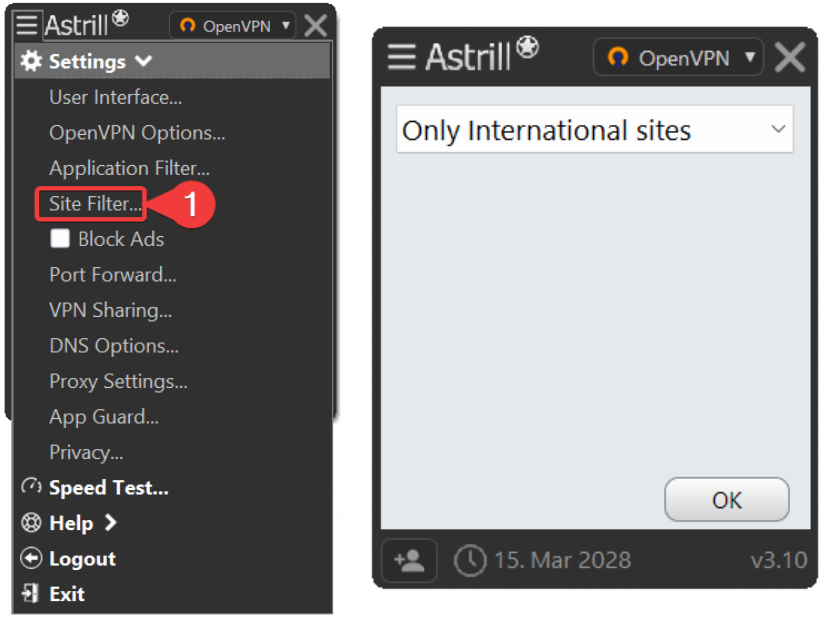Click Settings gear icon in left menu
The width and height of the screenshot is (826, 619).
pos(31,61)
